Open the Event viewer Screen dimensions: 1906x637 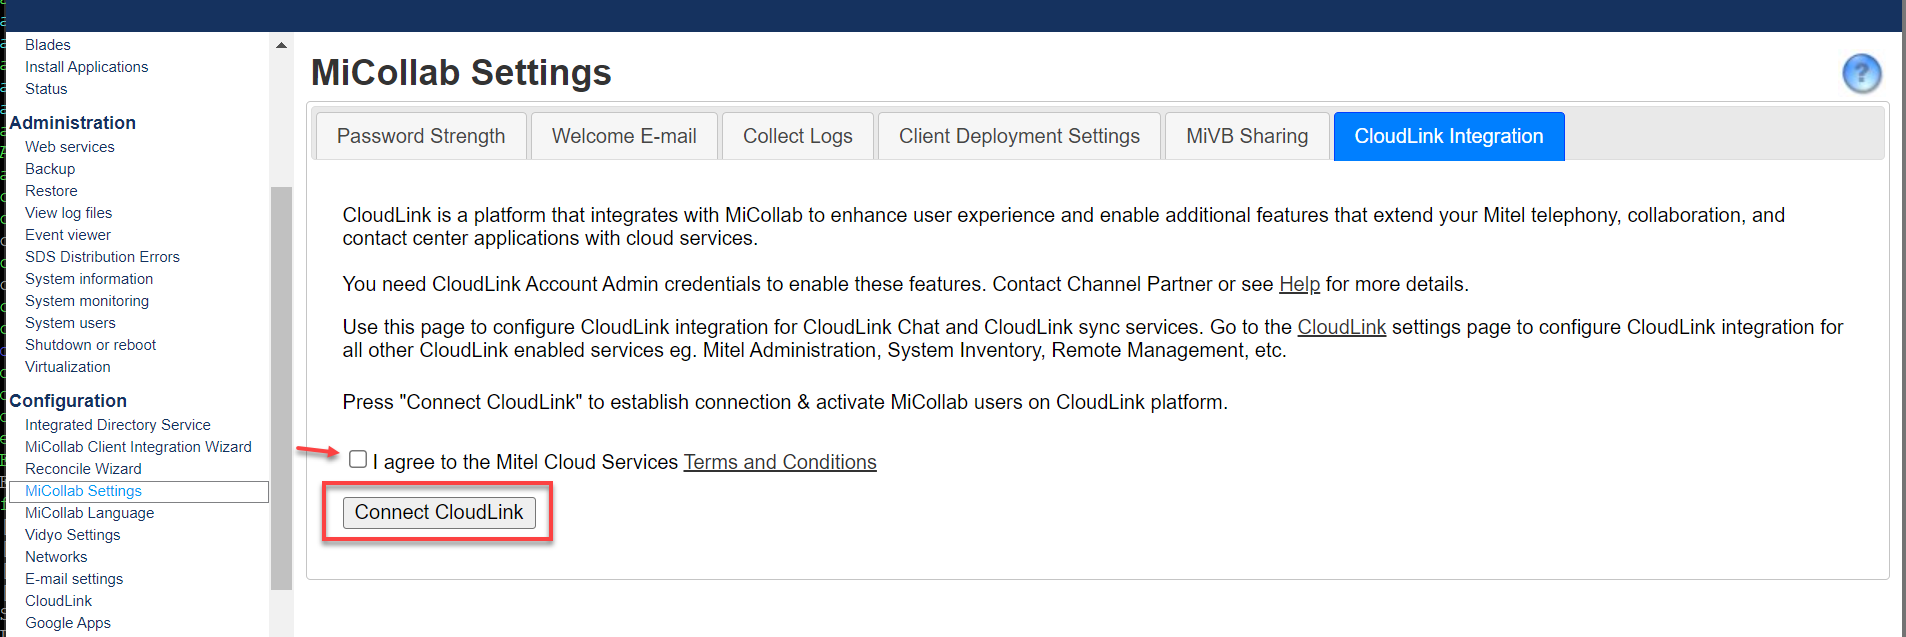67,234
